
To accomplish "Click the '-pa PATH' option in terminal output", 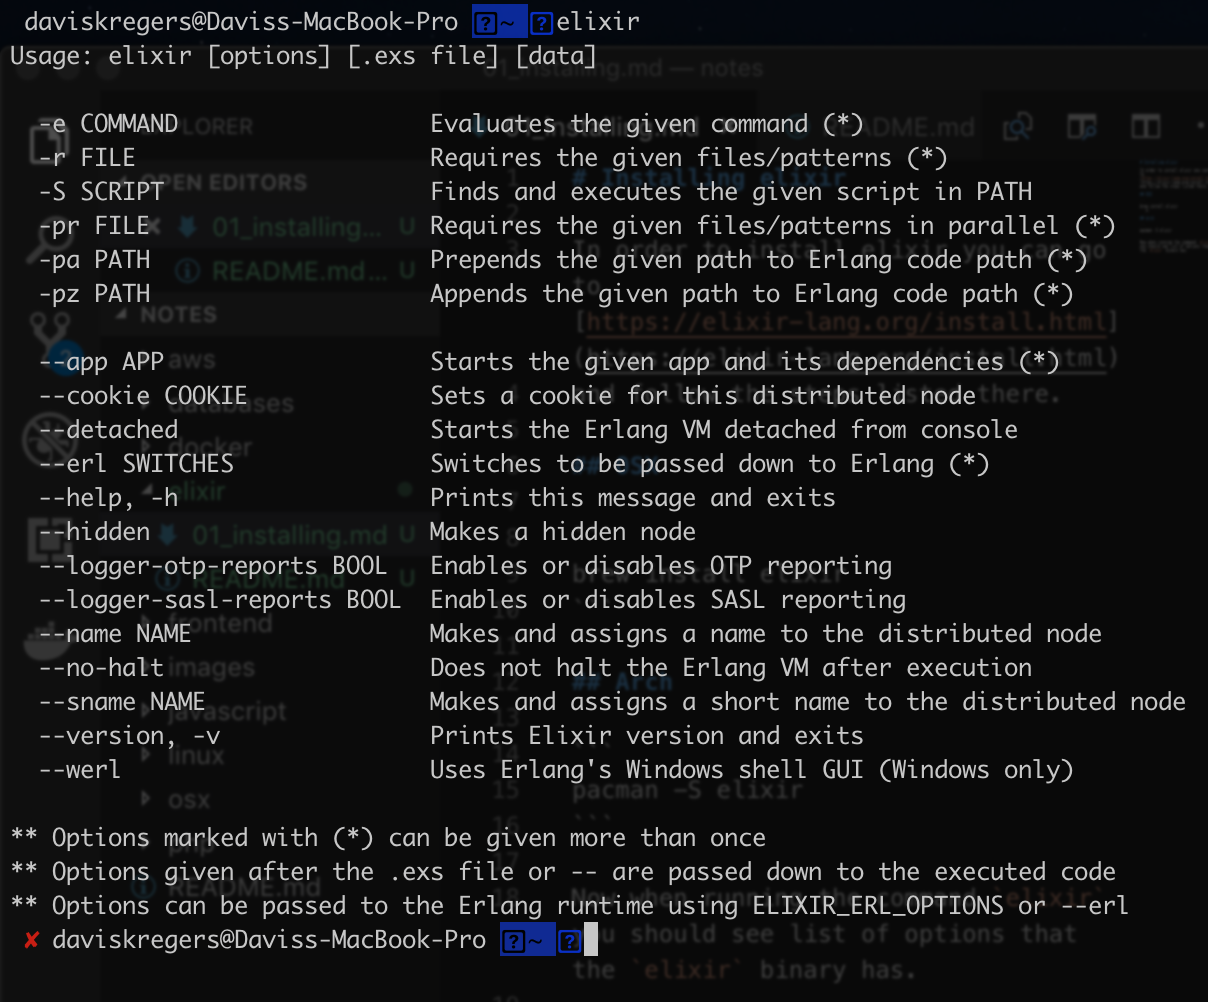I will point(94,260).
